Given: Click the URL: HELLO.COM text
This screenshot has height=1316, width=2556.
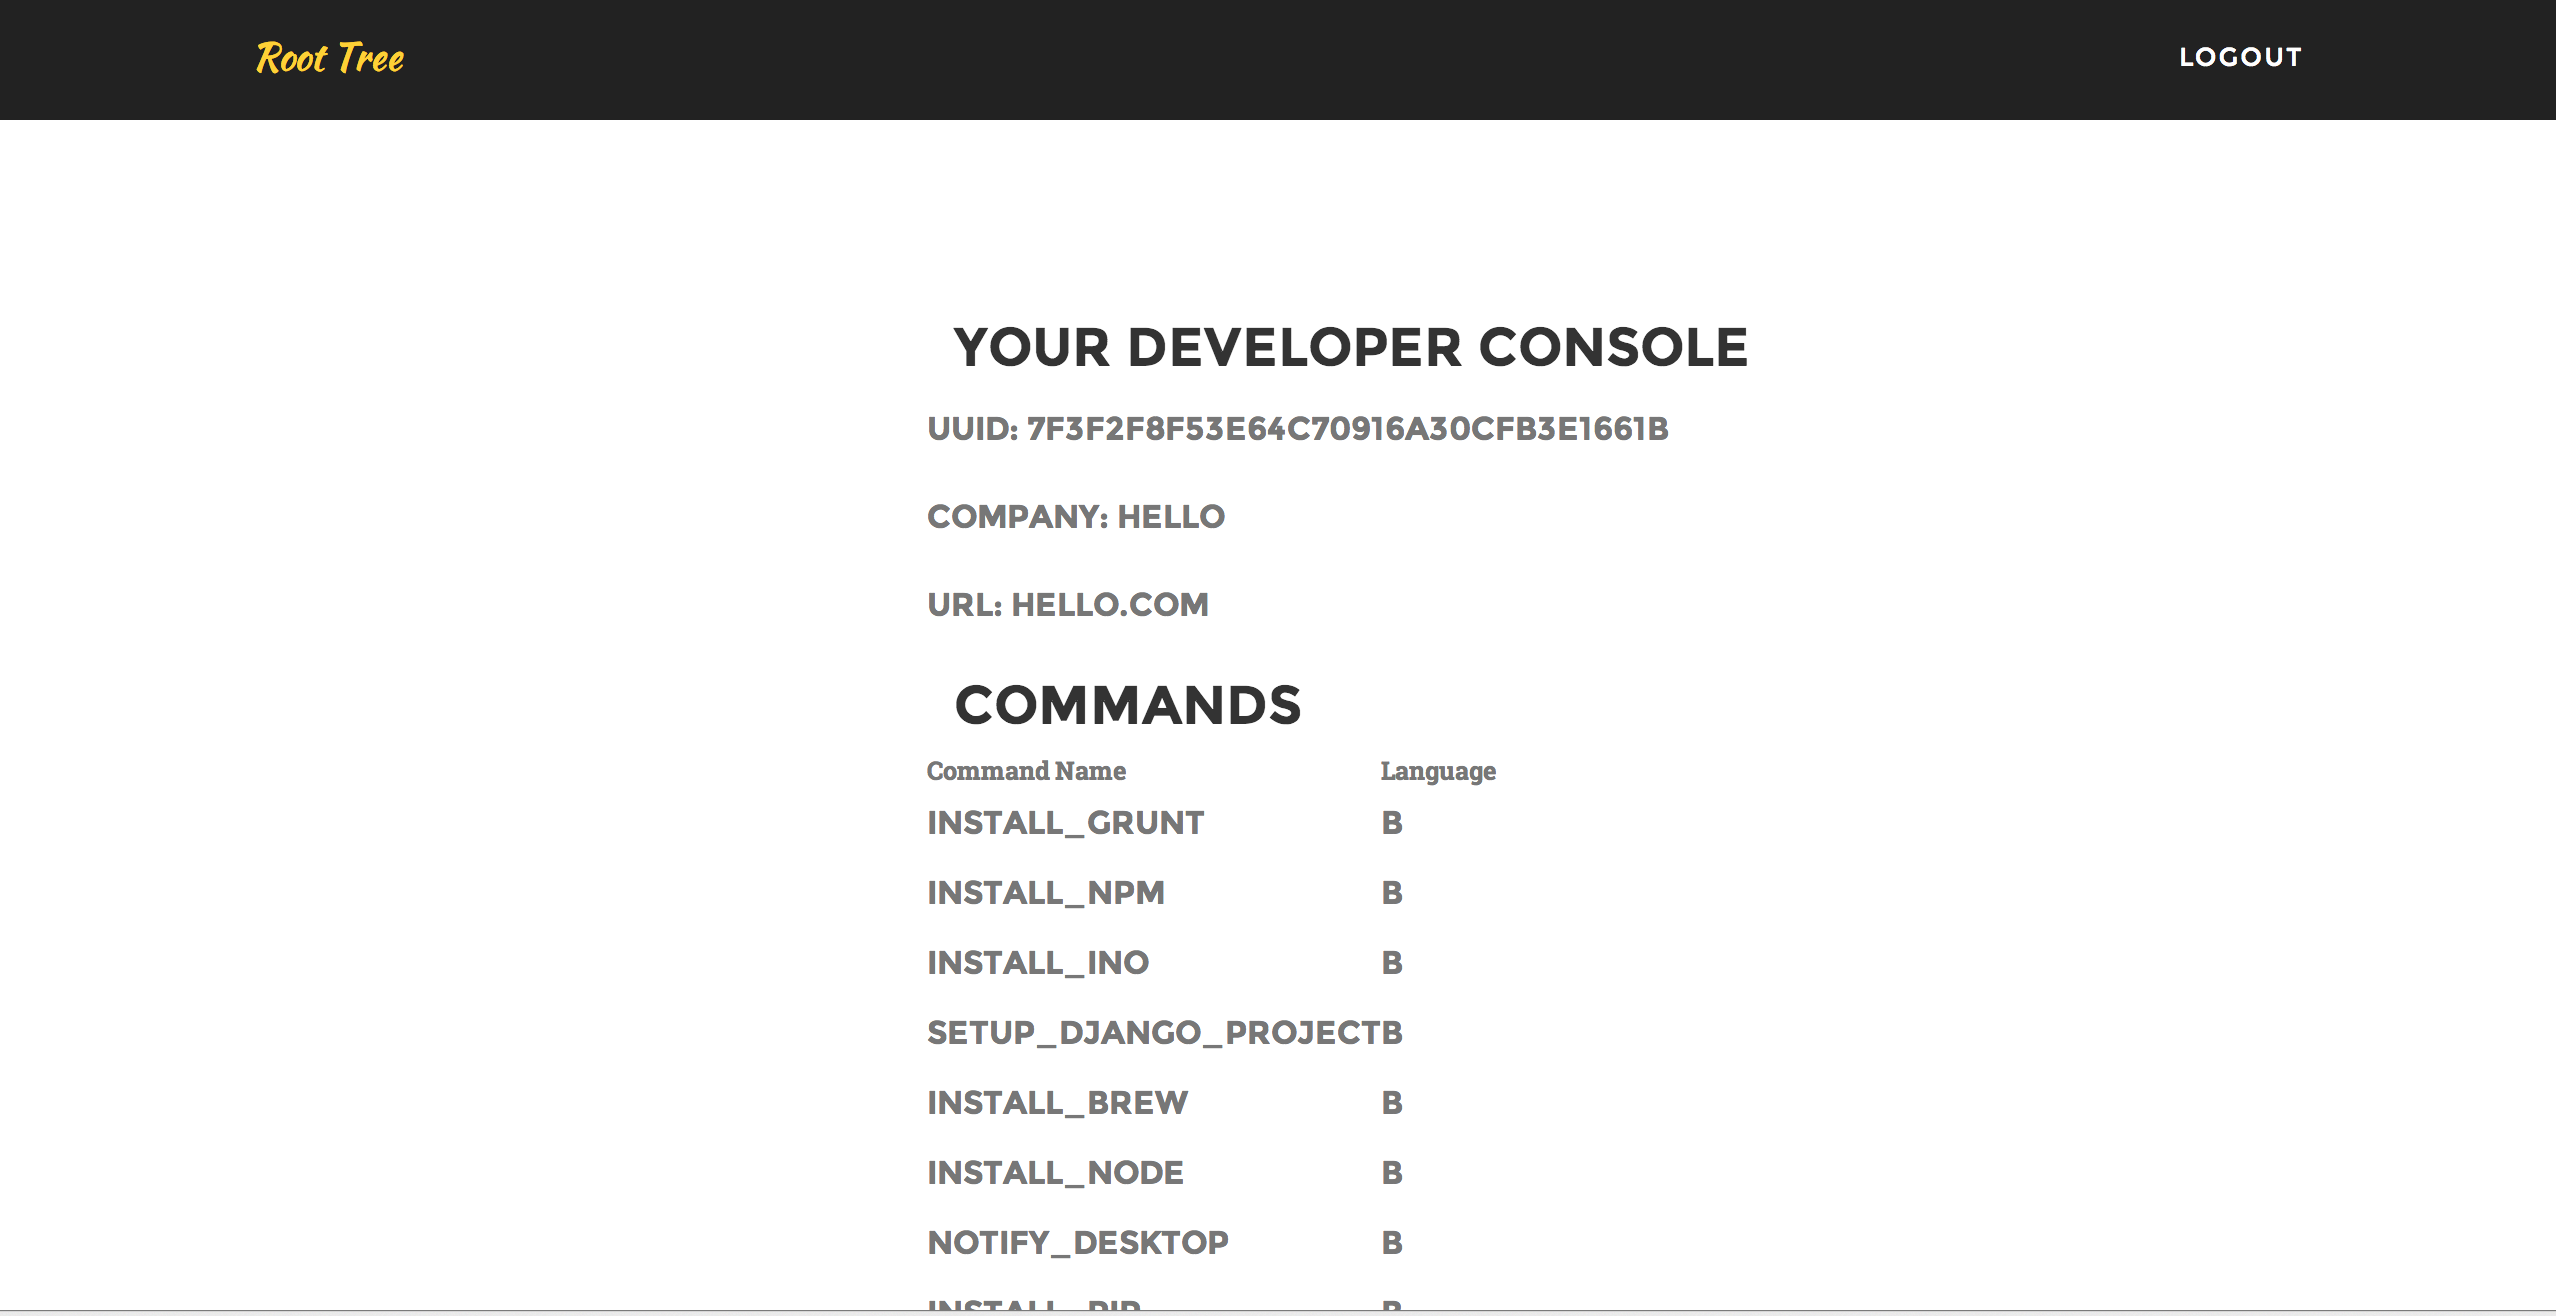Looking at the screenshot, I should (1067, 605).
